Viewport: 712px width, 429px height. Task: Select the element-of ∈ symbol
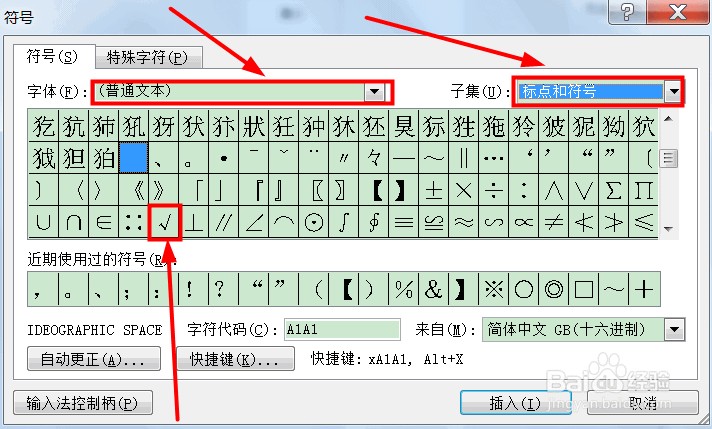coord(104,222)
